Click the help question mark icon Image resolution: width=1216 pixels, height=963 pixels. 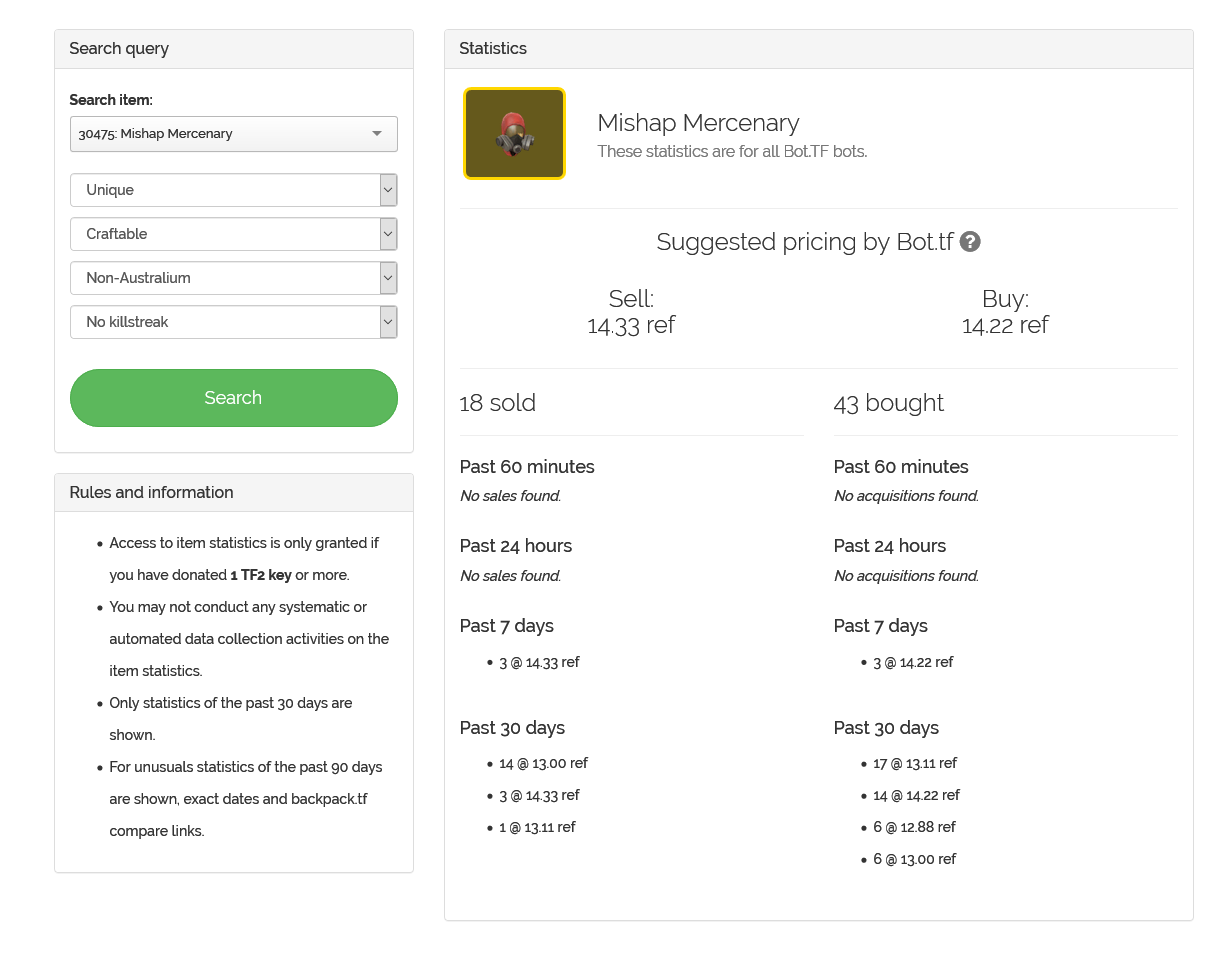coord(970,242)
